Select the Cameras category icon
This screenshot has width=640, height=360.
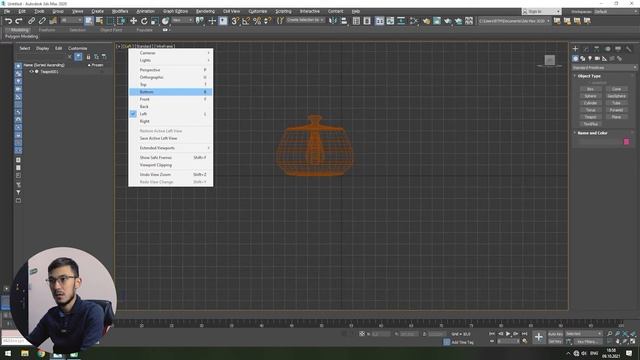[x=597, y=59]
